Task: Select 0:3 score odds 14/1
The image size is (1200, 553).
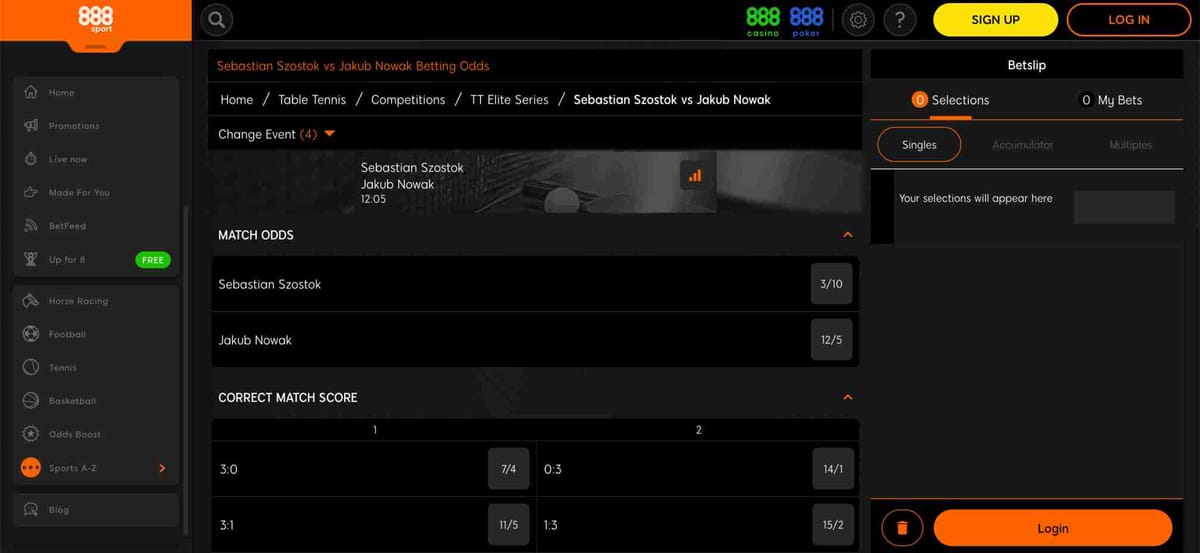Action: 833,469
